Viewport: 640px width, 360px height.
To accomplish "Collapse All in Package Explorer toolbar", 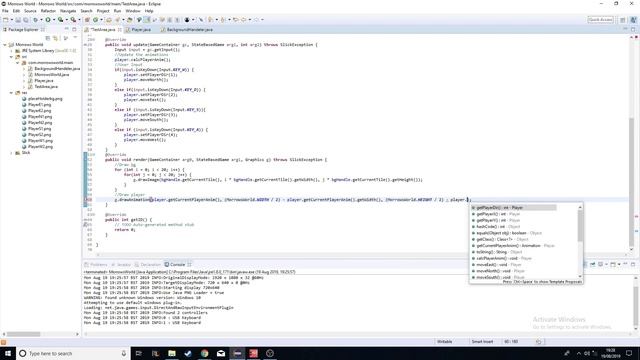I will (47, 38).
